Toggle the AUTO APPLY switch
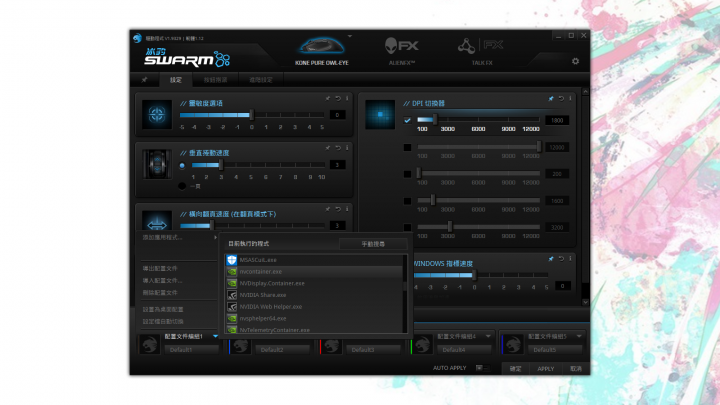The height and width of the screenshot is (405, 720). tap(482, 368)
